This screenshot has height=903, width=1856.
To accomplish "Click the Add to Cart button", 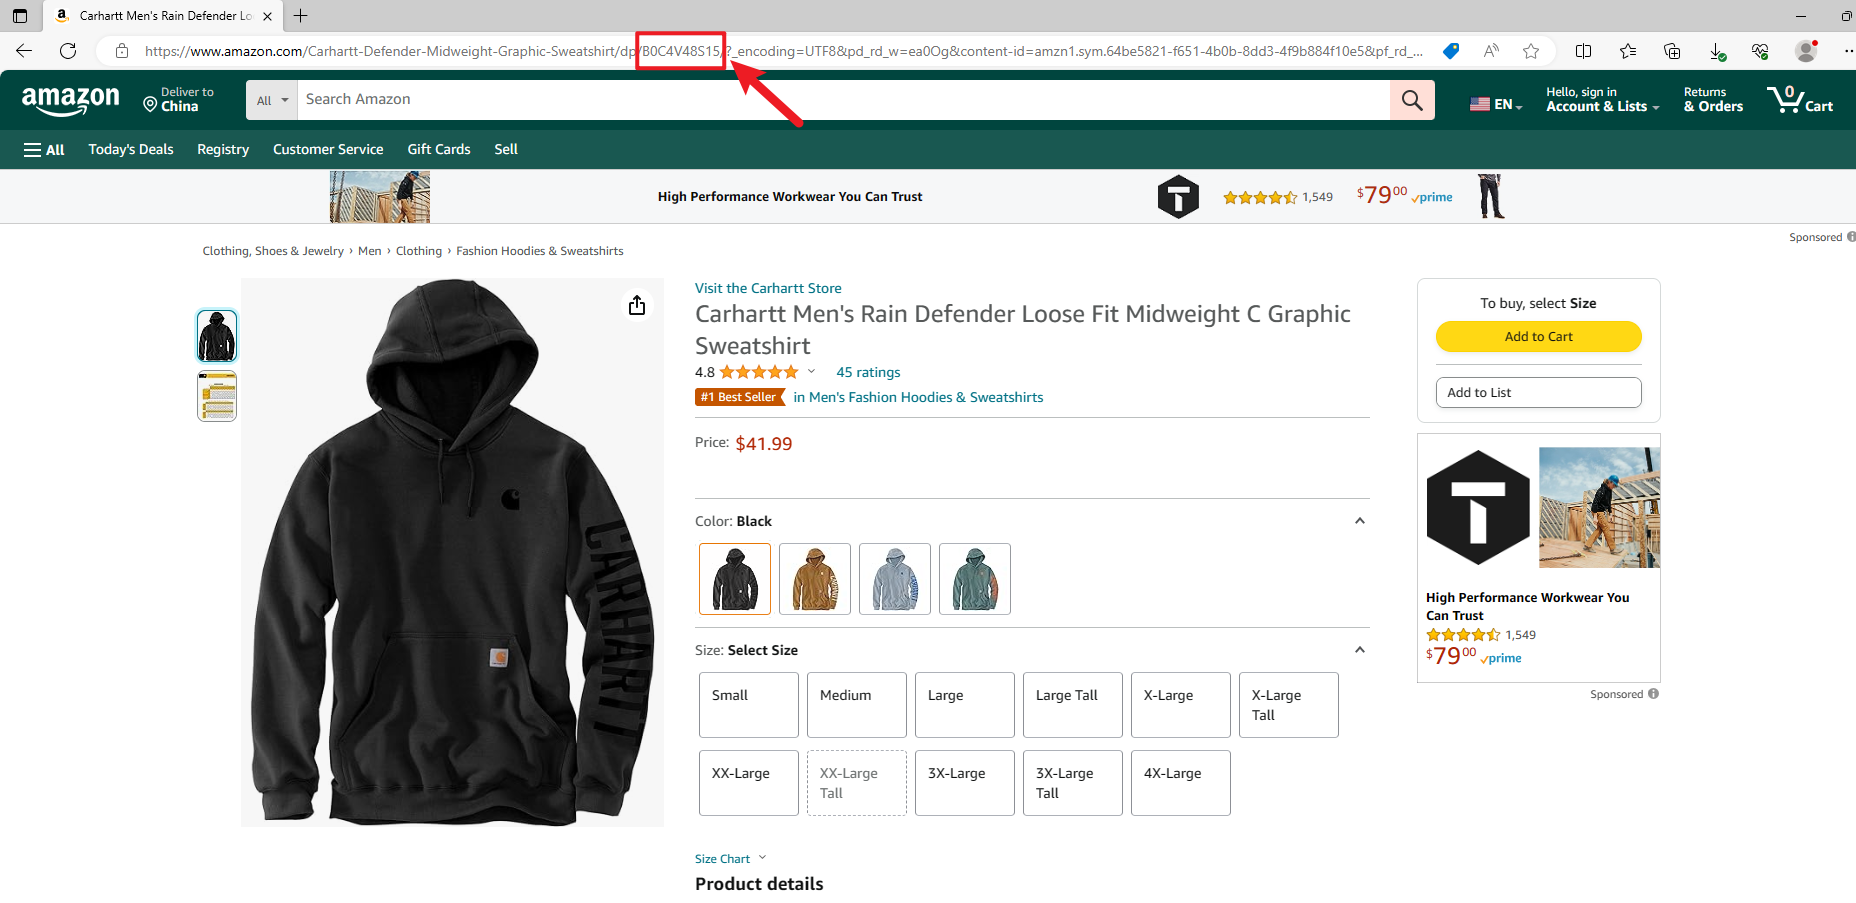I will coord(1538,337).
